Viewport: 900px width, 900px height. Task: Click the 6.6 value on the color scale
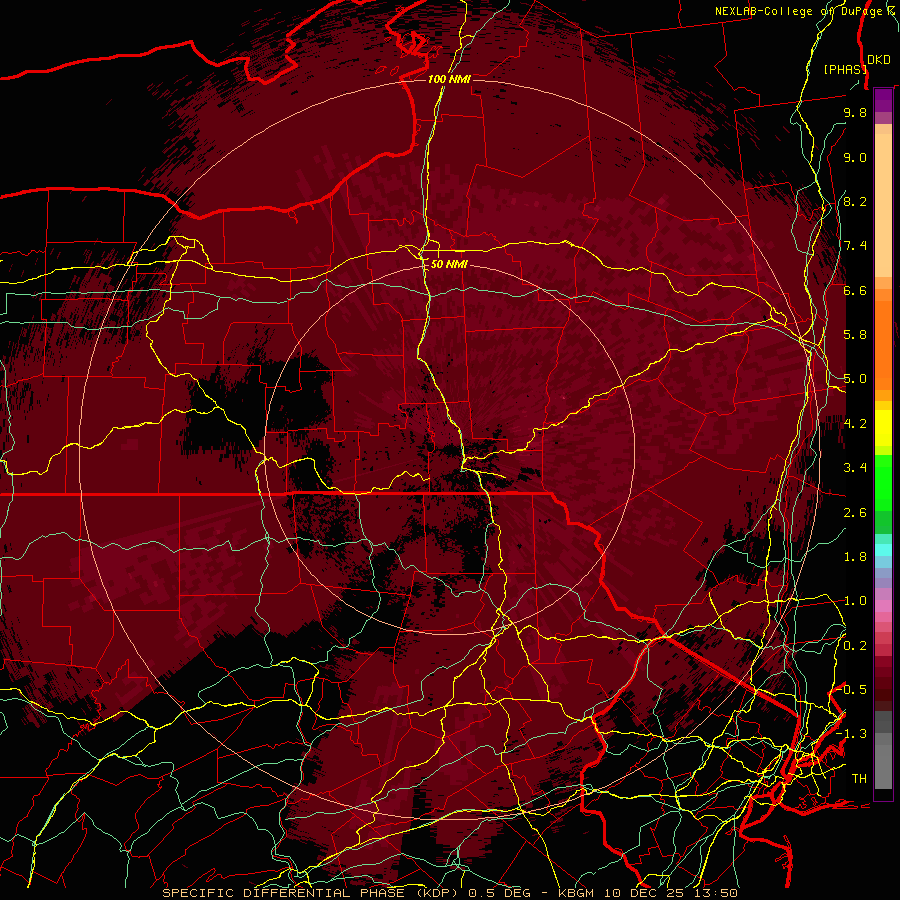point(855,290)
